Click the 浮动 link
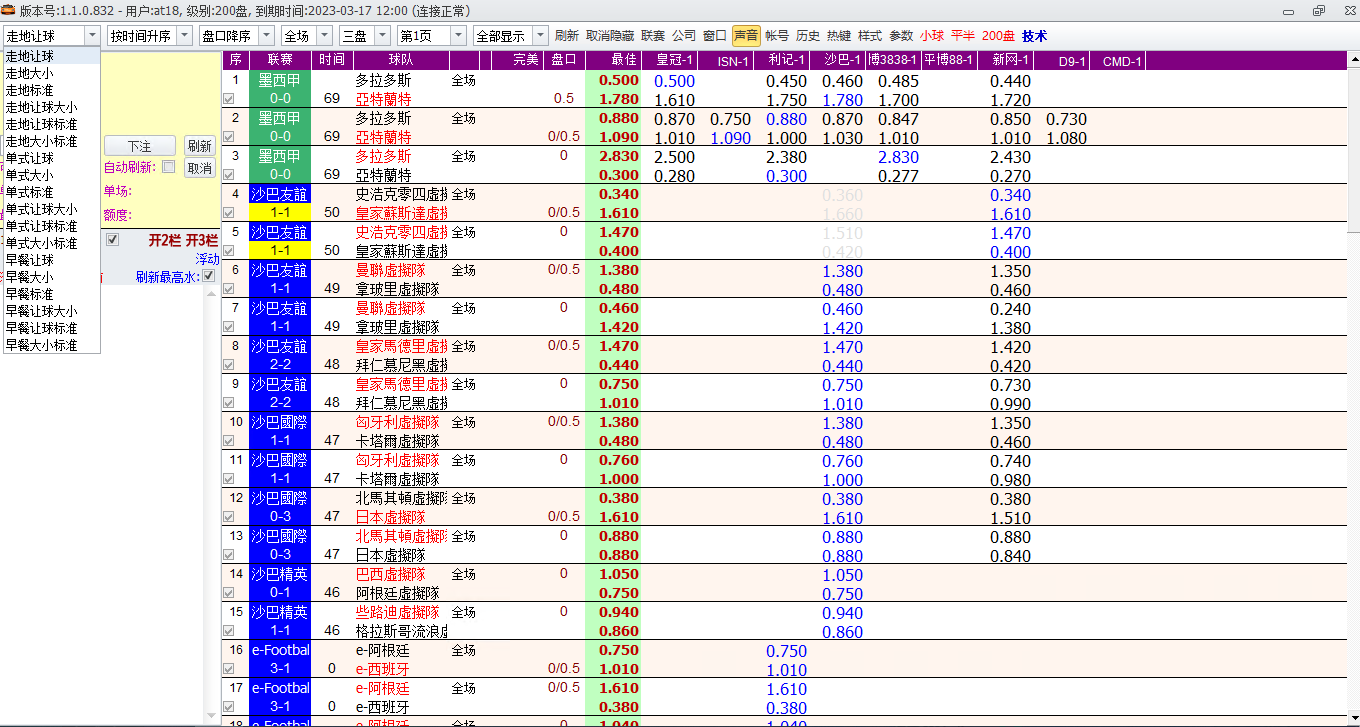This screenshot has width=1360, height=727. 207,259
